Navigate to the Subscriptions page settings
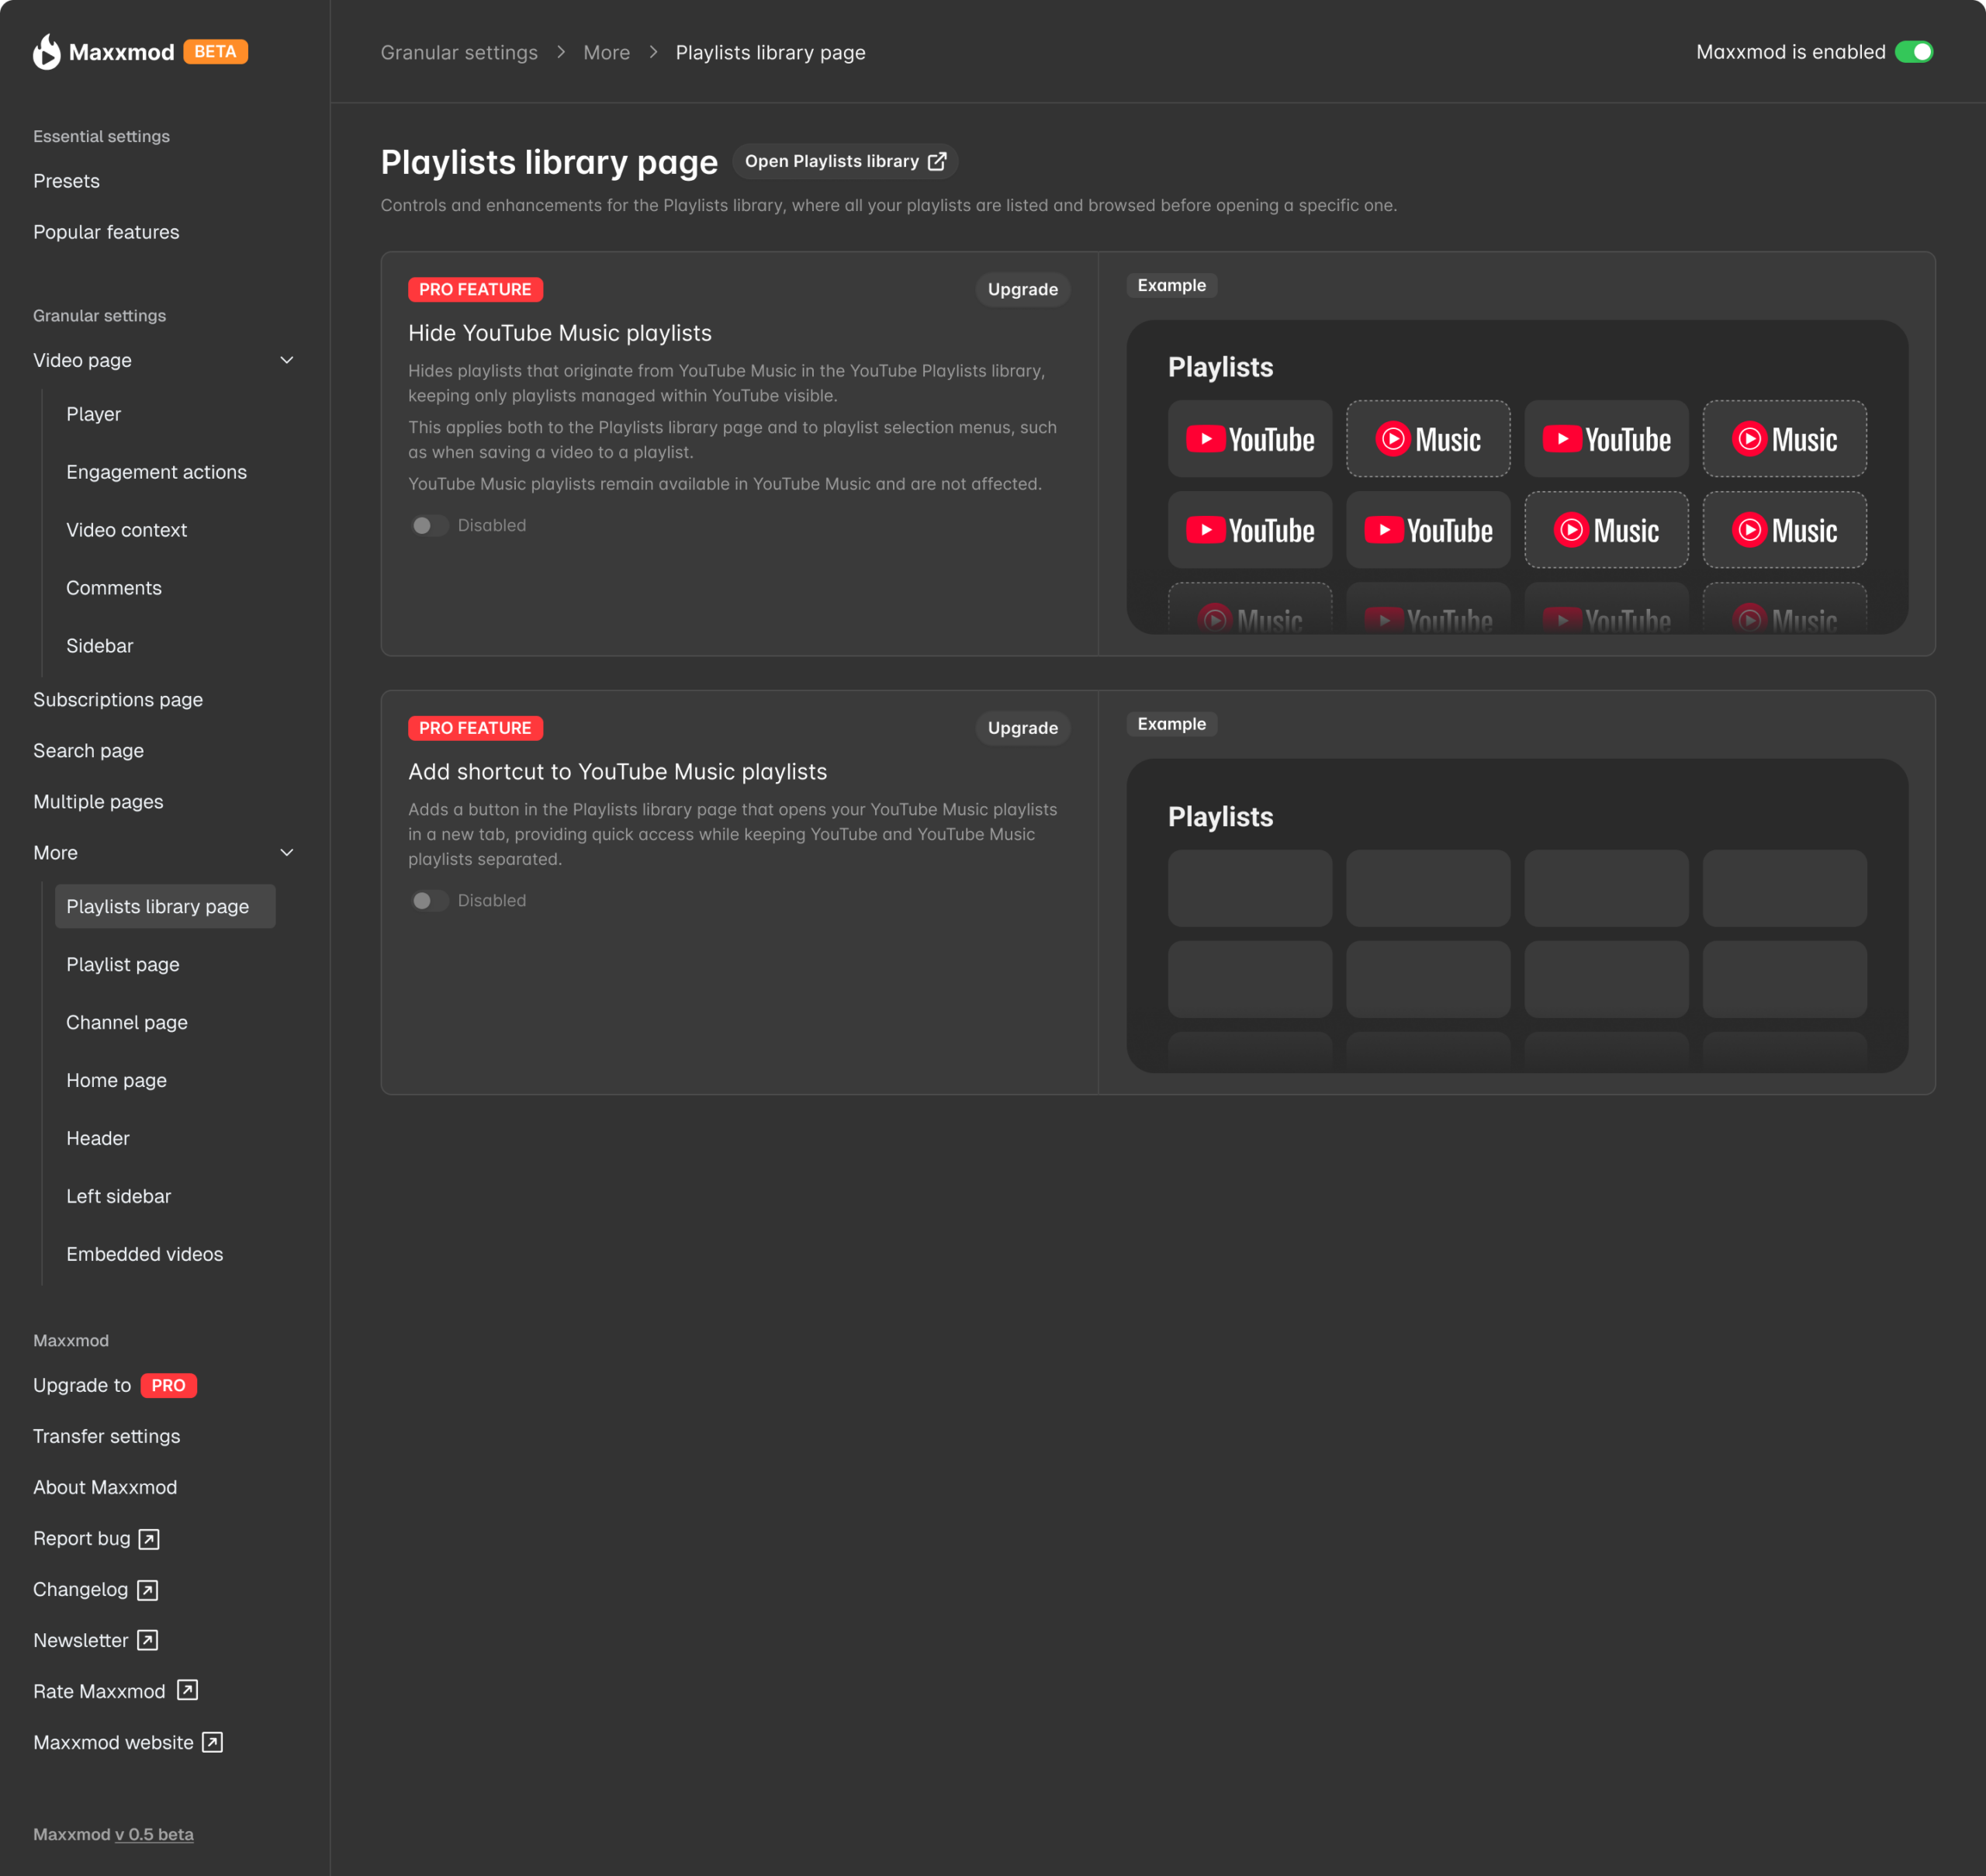Image resolution: width=1986 pixels, height=1876 pixels. [117, 699]
